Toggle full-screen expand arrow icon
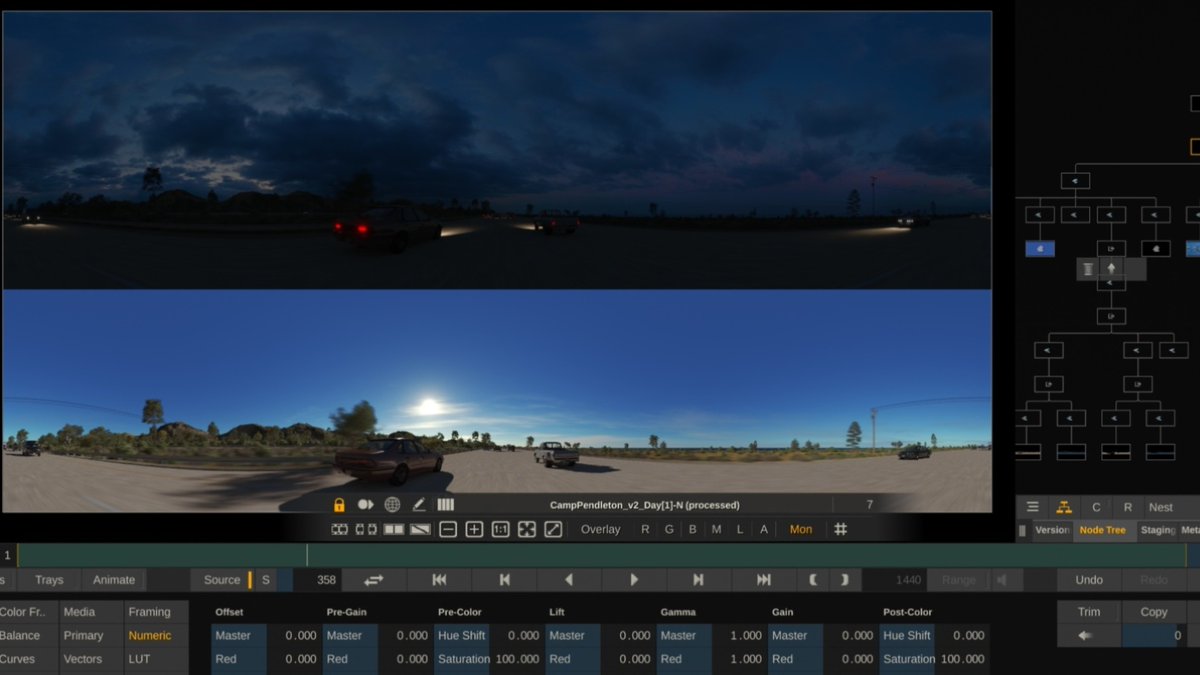This screenshot has height=675, width=1200. pos(553,529)
